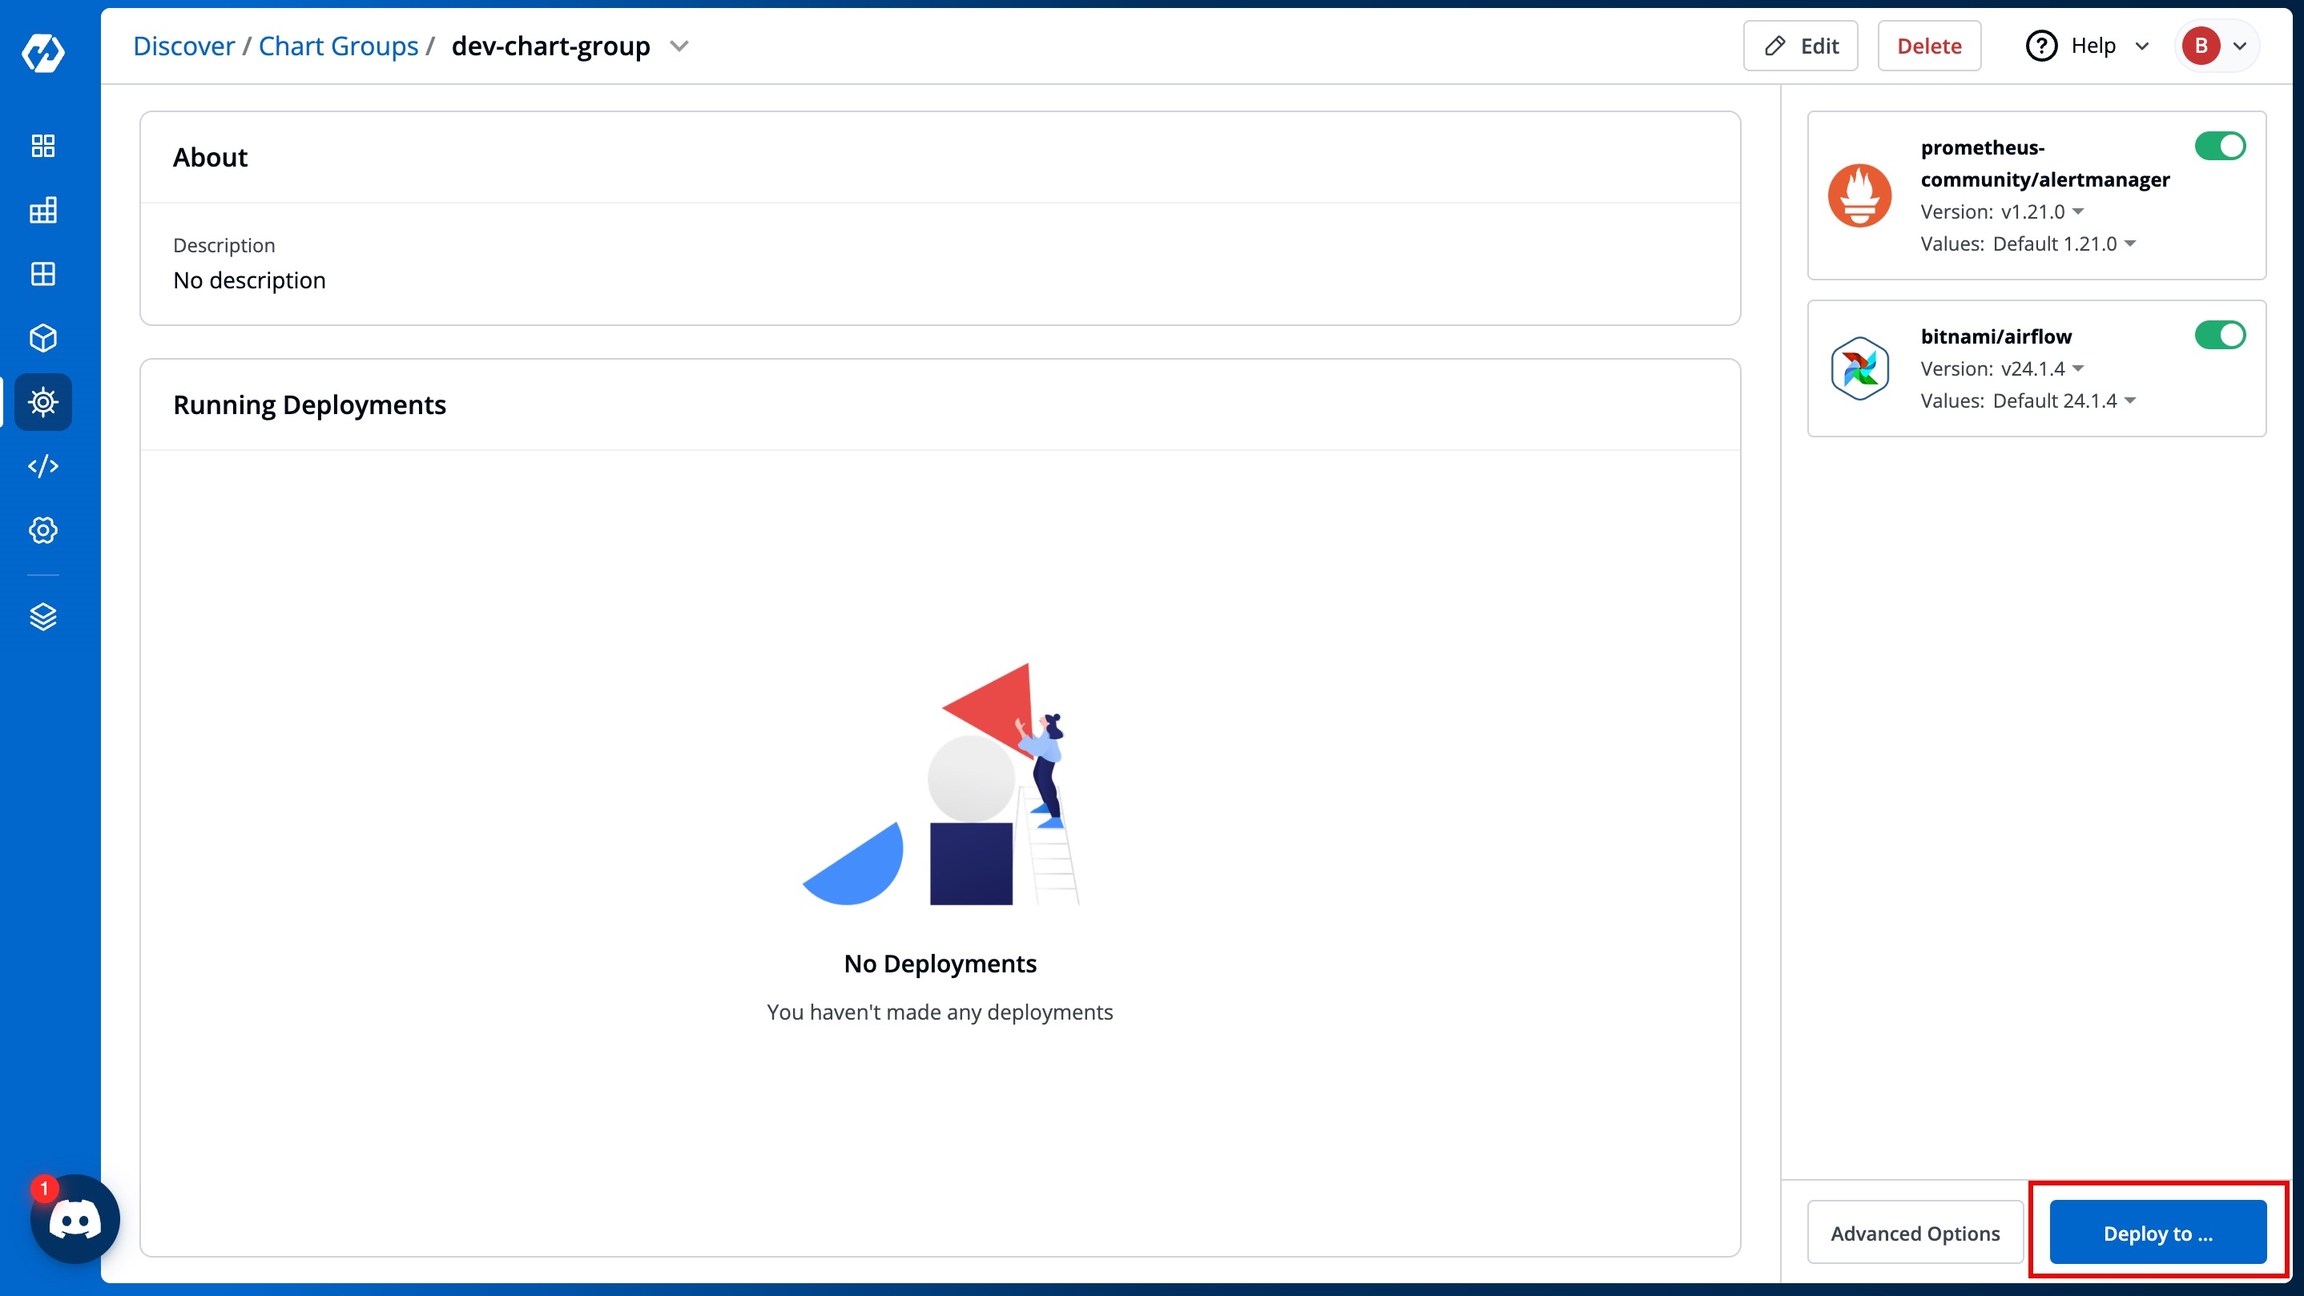Screen dimensions: 2304x1296
Task: Disable the prometheus alertmanager chart toggle
Action: (2220, 146)
